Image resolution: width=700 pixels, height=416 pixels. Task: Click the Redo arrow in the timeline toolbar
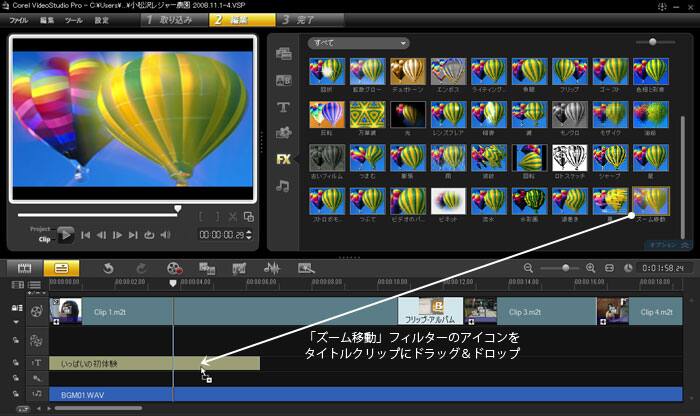click(x=141, y=268)
